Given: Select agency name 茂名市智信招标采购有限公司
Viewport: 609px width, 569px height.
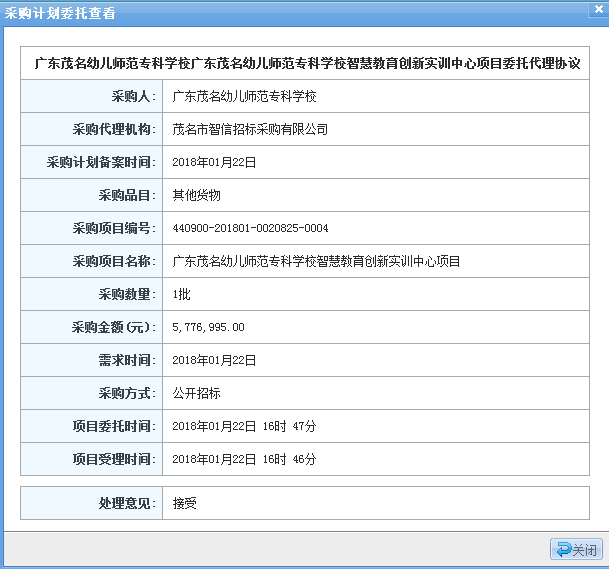Looking at the screenshot, I should pos(250,129).
